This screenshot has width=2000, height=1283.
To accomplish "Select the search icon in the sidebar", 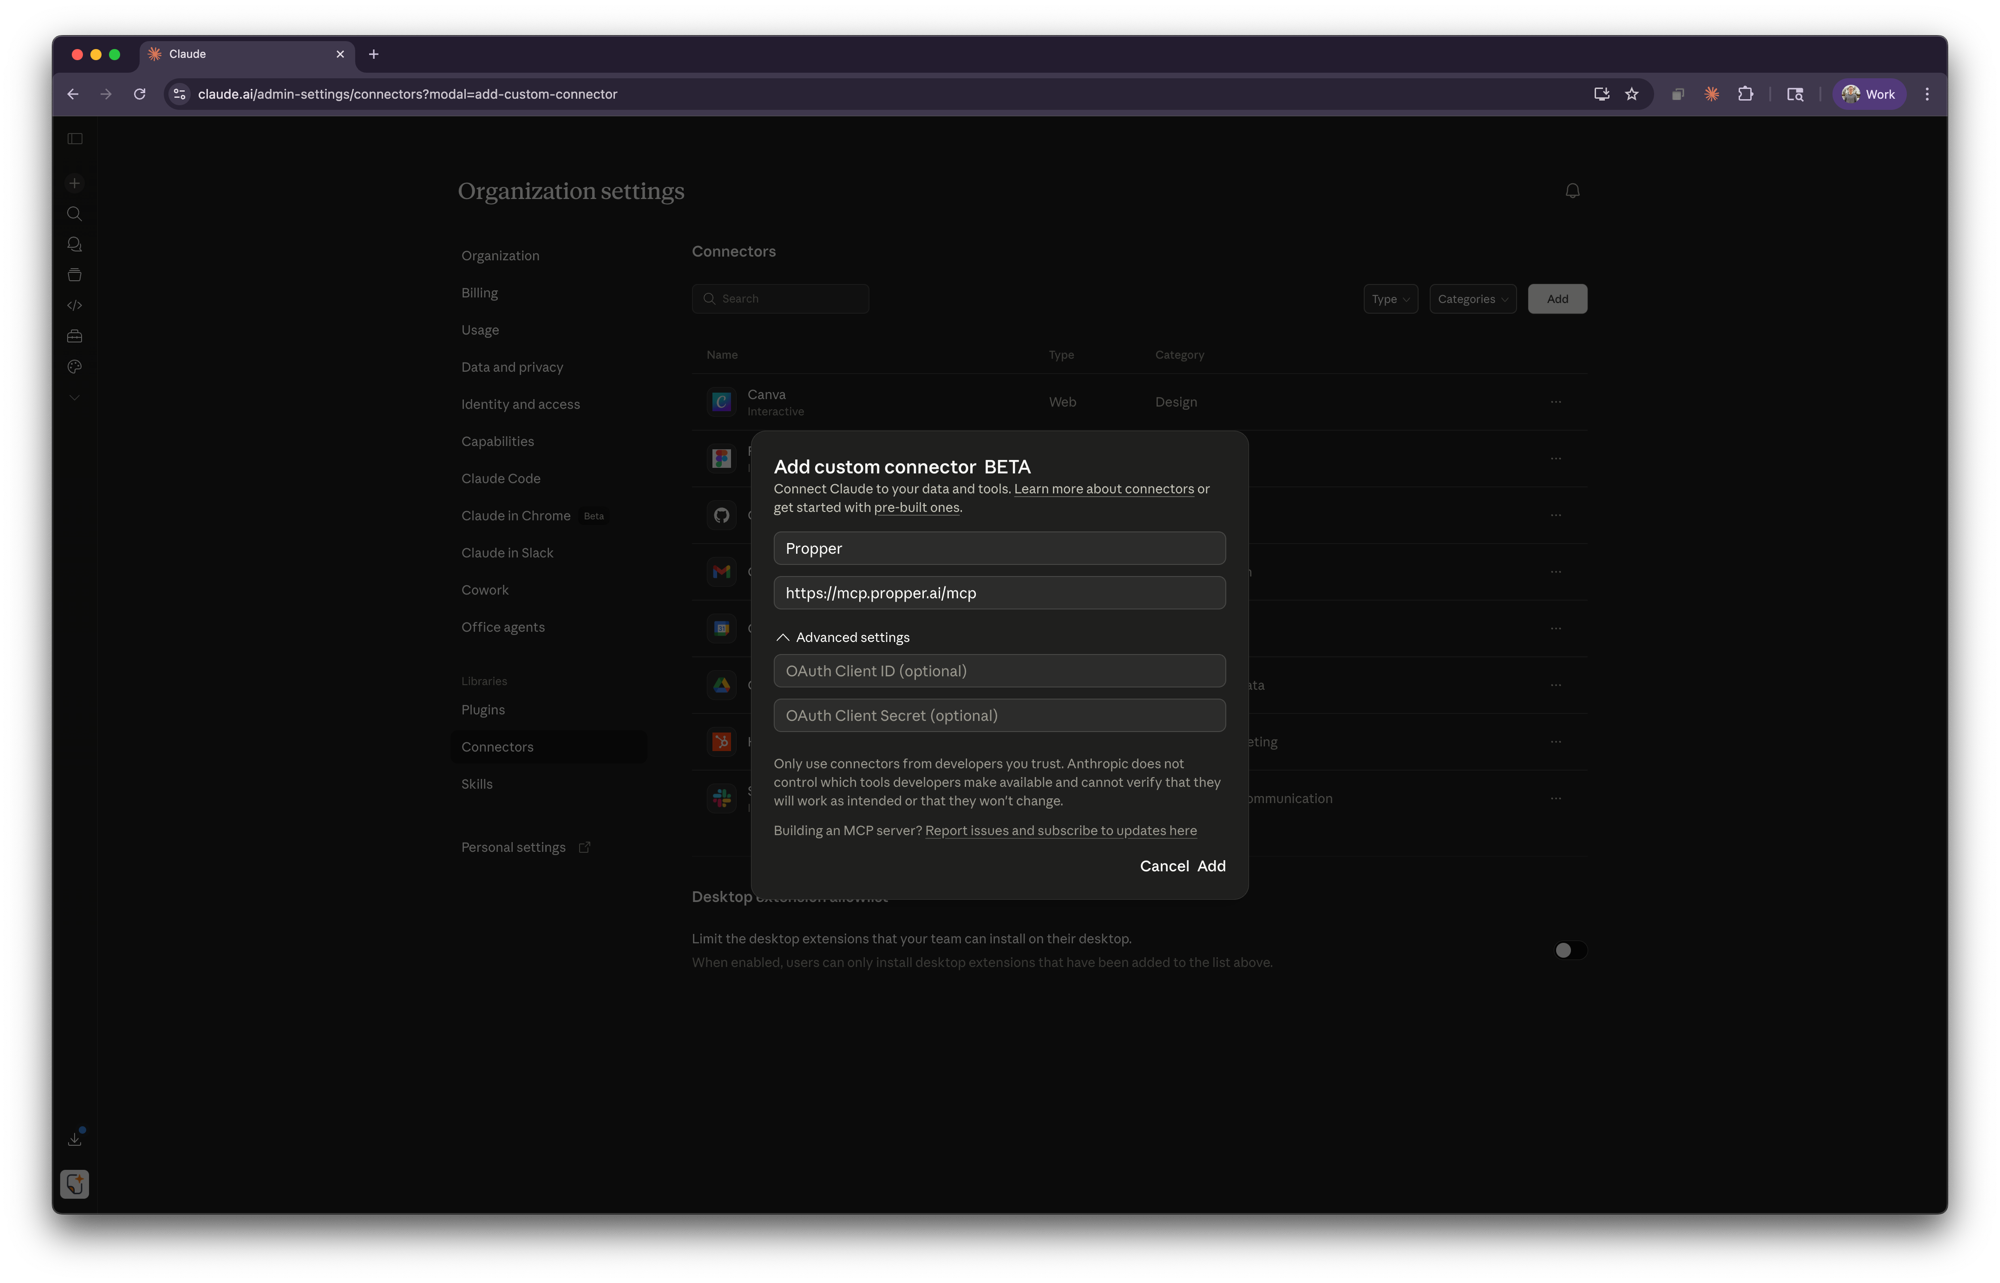I will coord(74,213).
